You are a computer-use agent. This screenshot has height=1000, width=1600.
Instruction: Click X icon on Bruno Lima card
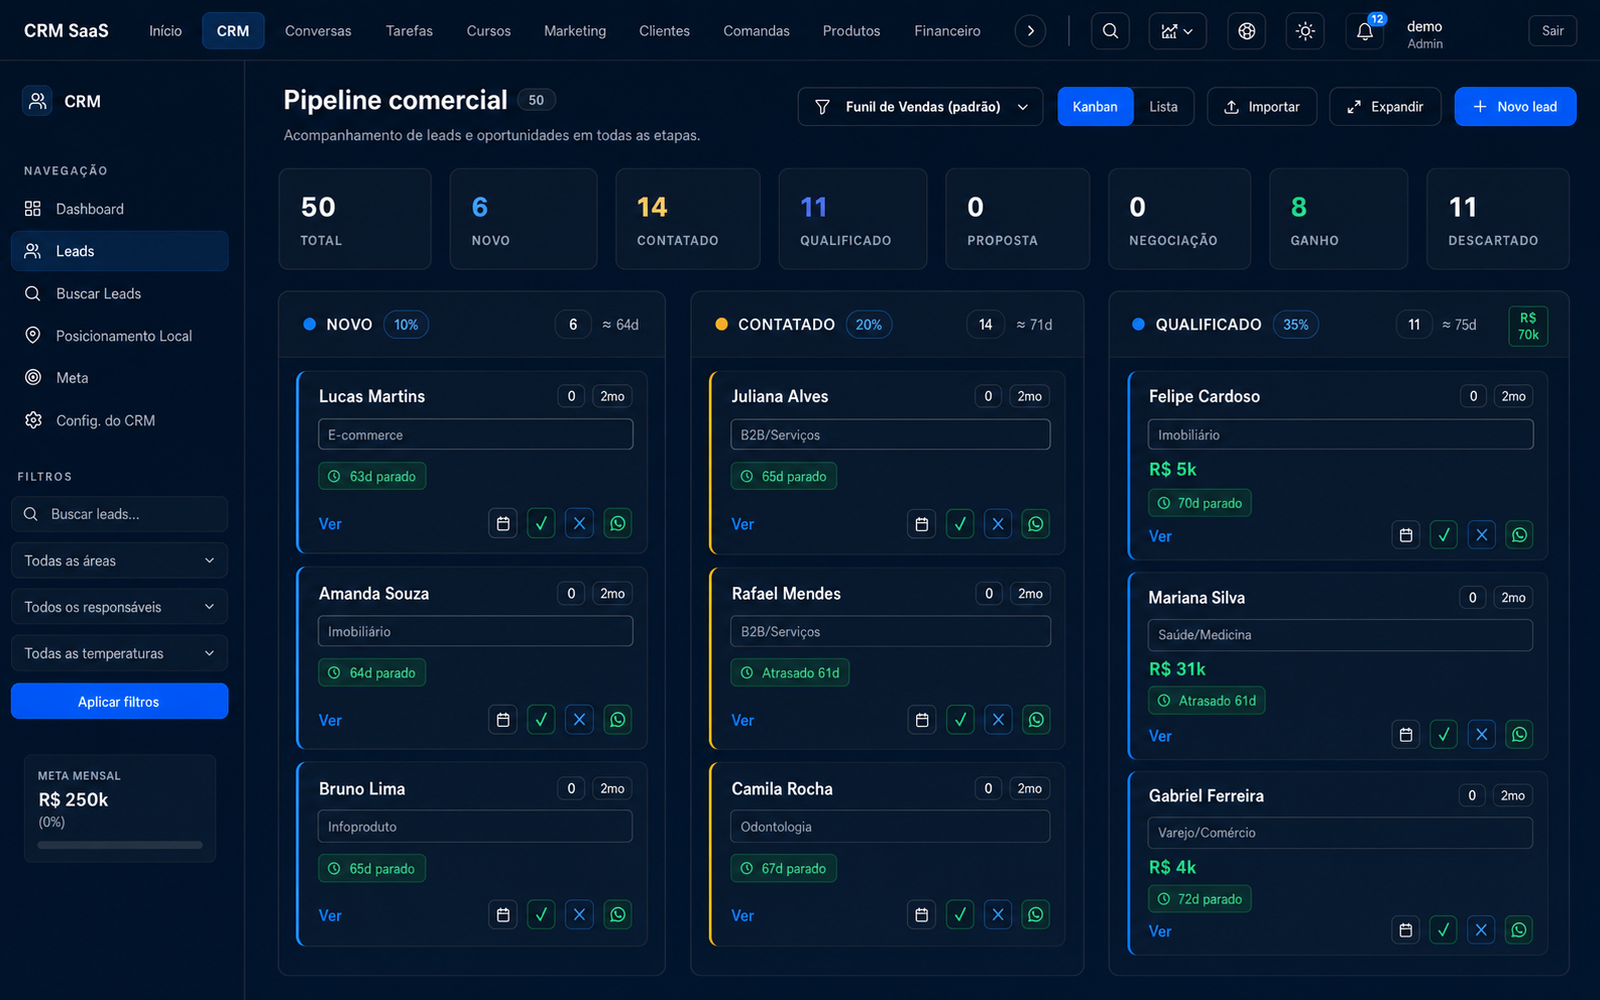click(x=579, y=914)
